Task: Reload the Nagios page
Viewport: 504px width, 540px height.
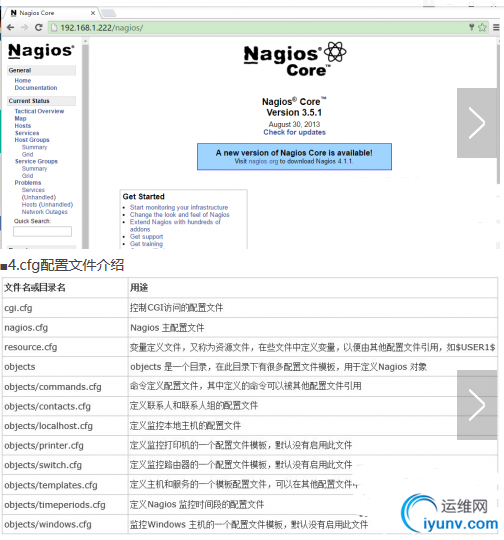Action: (x=39, y=28)
